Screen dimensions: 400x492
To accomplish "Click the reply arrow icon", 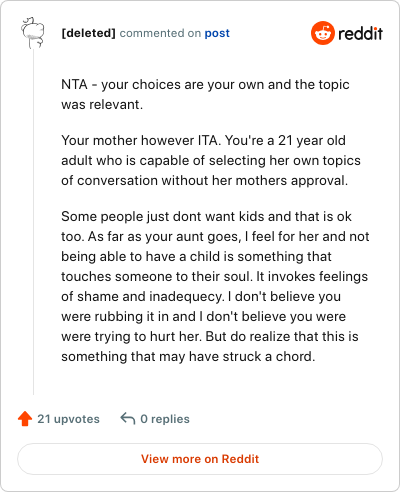I will 128,418.
